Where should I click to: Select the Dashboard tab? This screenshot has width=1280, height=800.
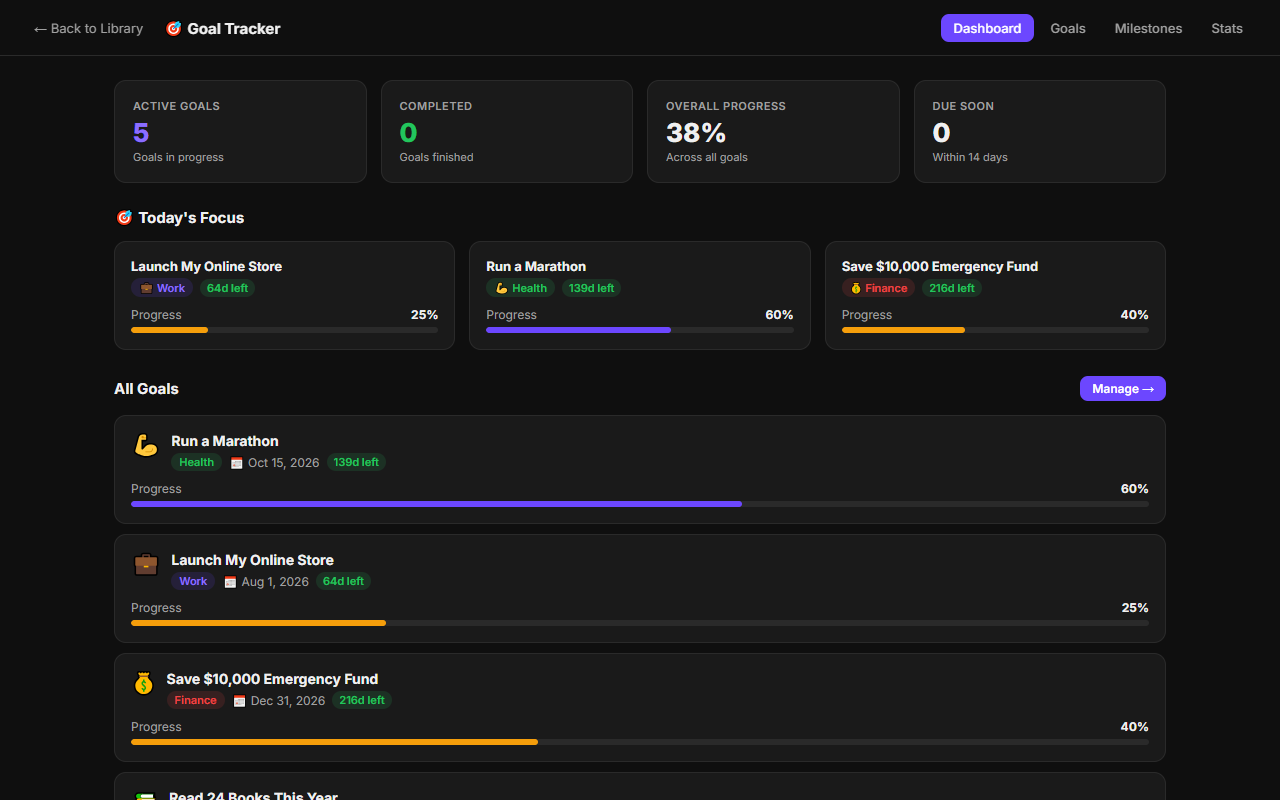point(987,28)
